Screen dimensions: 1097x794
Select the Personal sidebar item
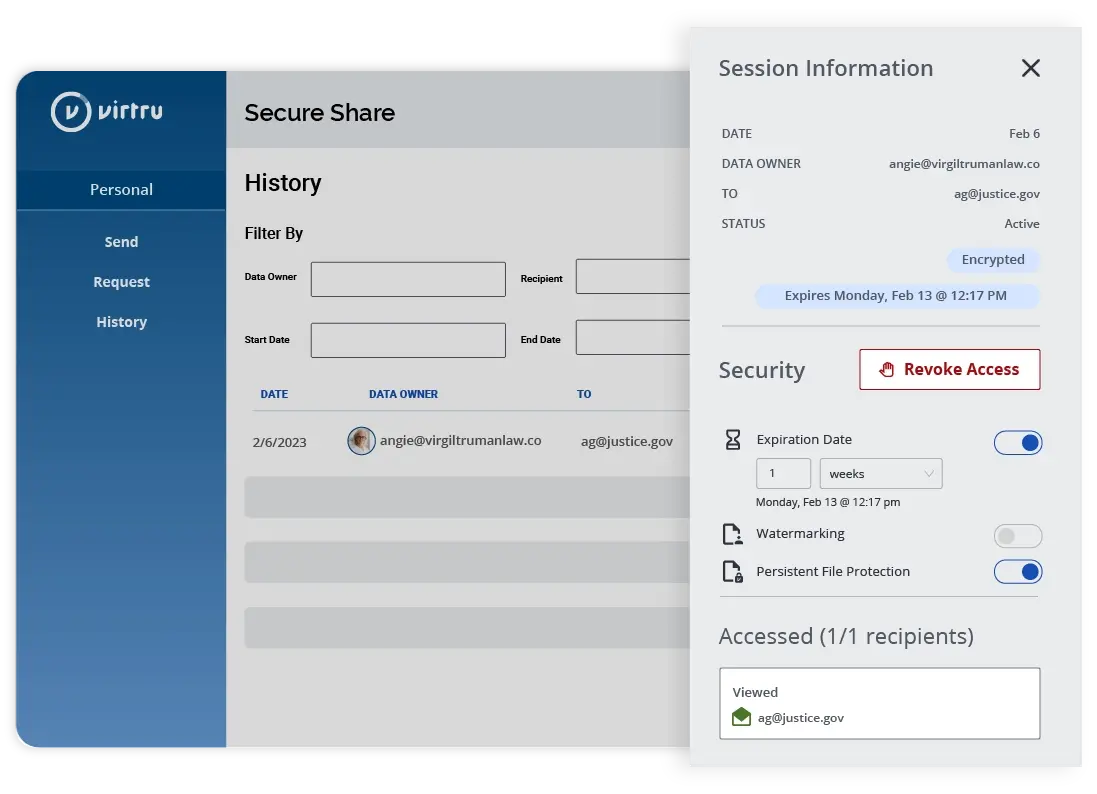[121, 189]
